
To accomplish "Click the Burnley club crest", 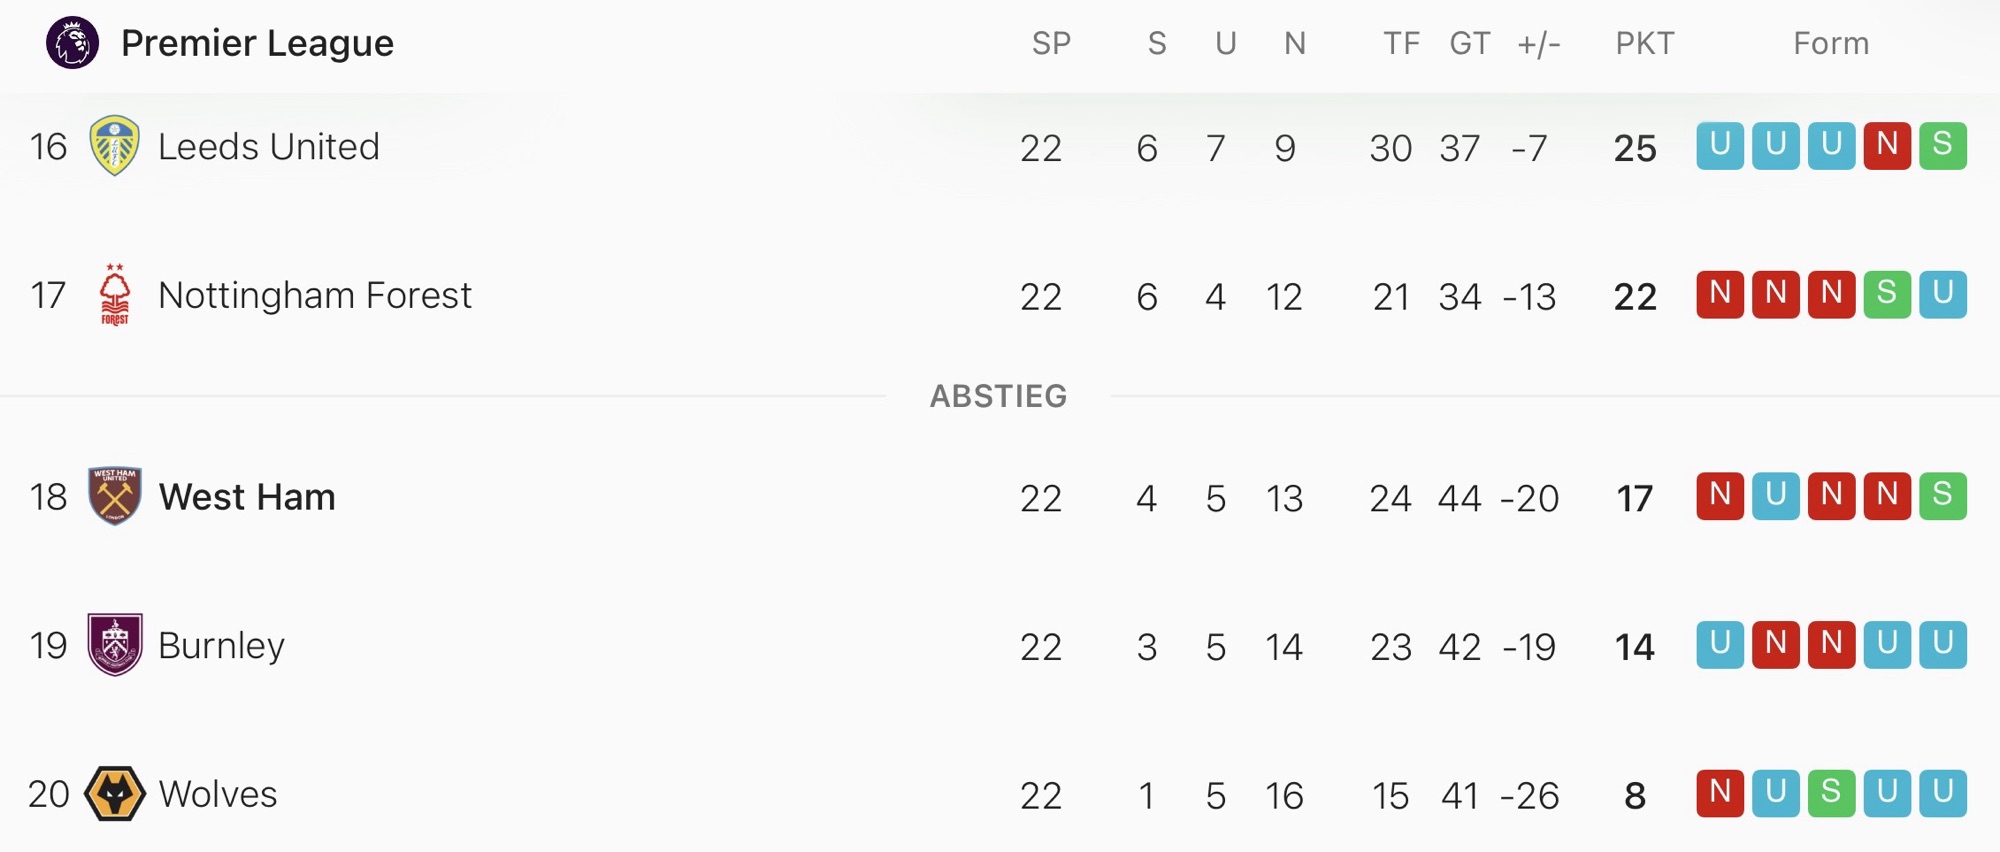I will pos(115,645).
